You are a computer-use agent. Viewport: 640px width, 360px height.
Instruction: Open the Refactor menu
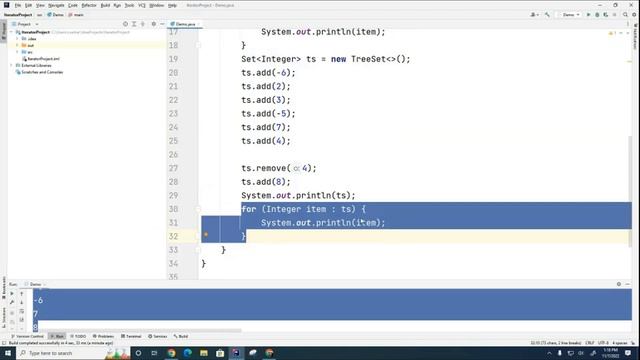coord(89,5)
